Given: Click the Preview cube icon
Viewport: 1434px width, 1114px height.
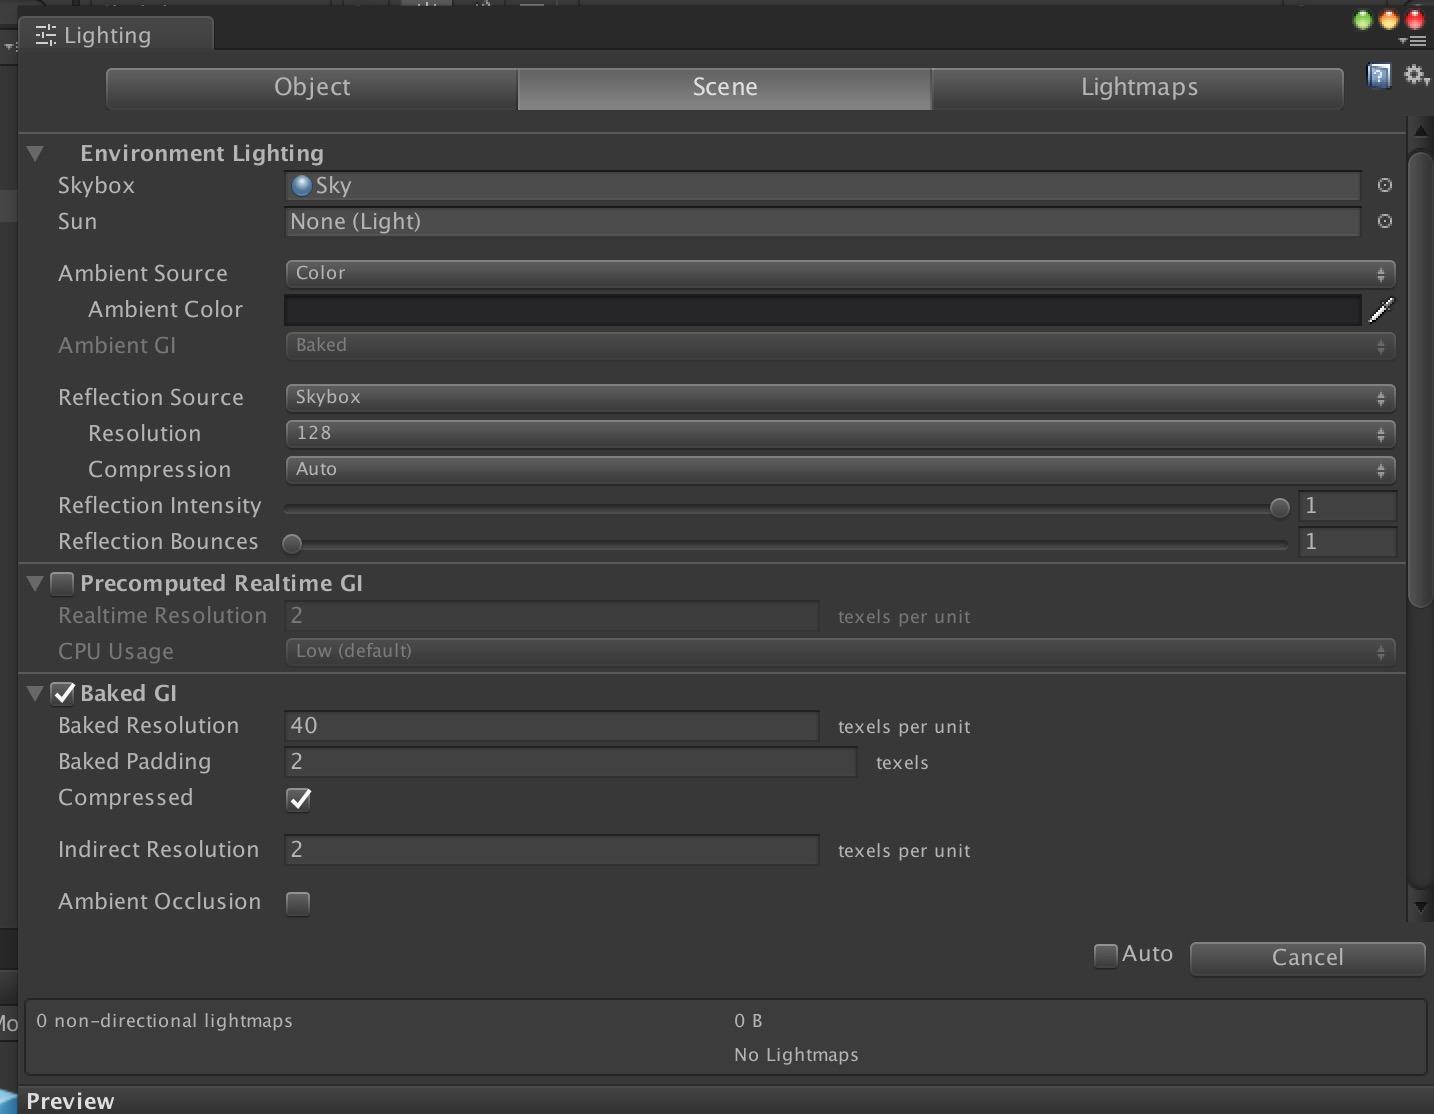Looking at the screenshot, I should tap(9, 1101).
